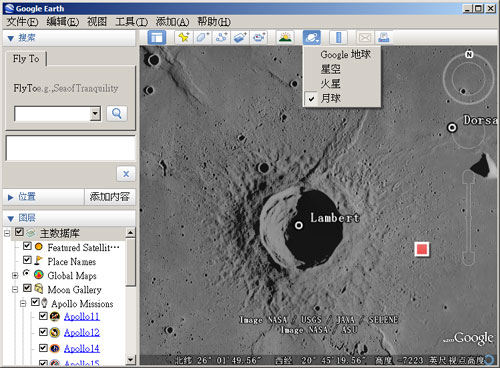Clear search results with the X button
The height and width of the screenshot is (368, 500).
coord(126,174)
